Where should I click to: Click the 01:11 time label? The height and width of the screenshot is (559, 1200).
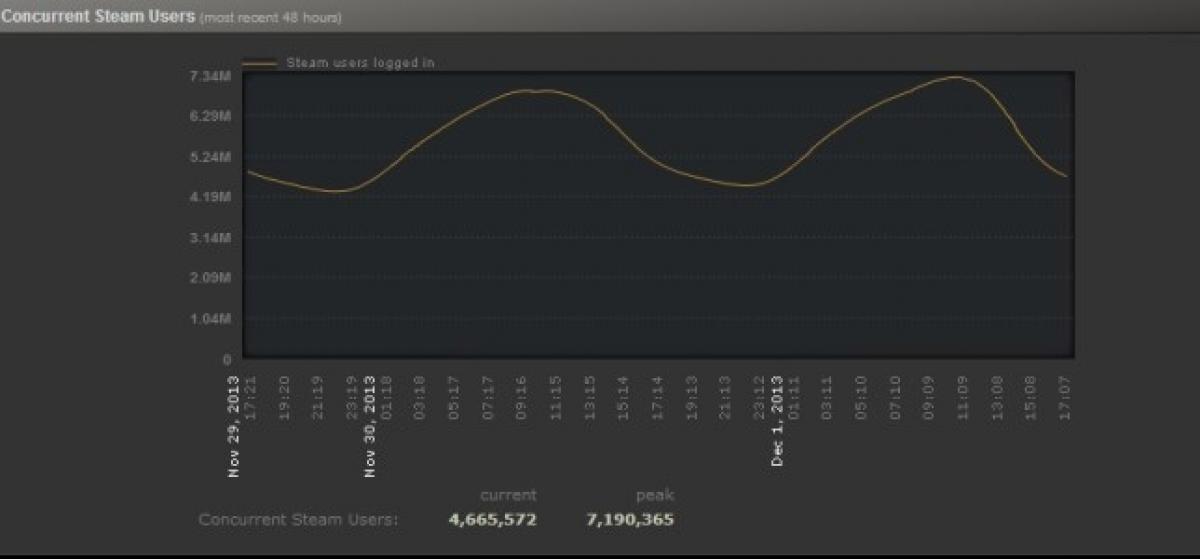click(x=793, y=397)
